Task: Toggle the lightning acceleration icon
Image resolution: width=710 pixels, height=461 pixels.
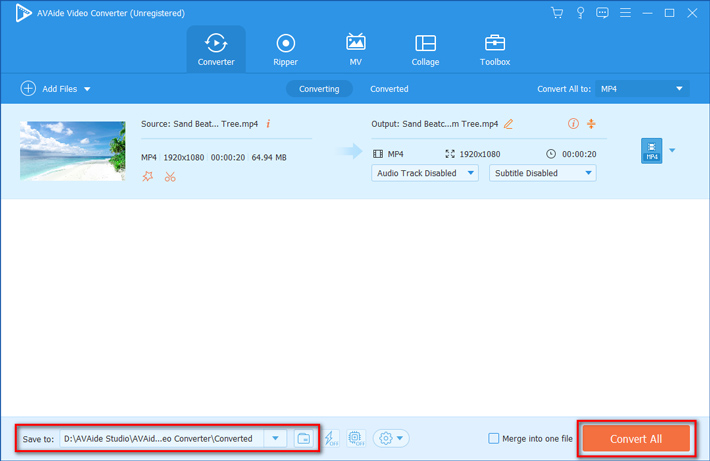Action: [331, 439]
